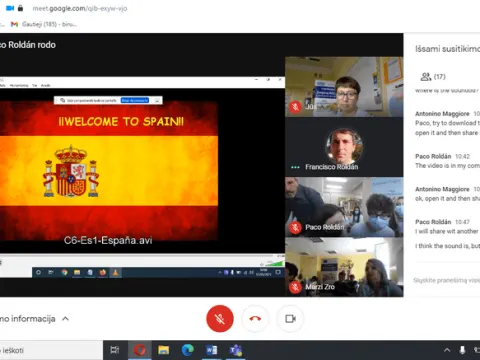
Task: Expand the meeting information chevron
Action: click(x=66, y=319)
